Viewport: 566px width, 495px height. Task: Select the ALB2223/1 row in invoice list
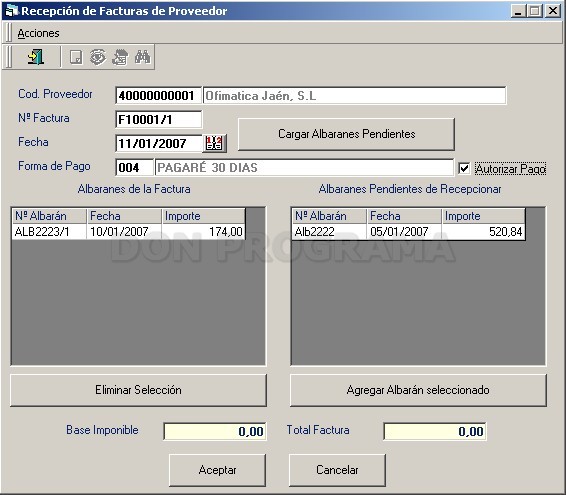[129, 231]
